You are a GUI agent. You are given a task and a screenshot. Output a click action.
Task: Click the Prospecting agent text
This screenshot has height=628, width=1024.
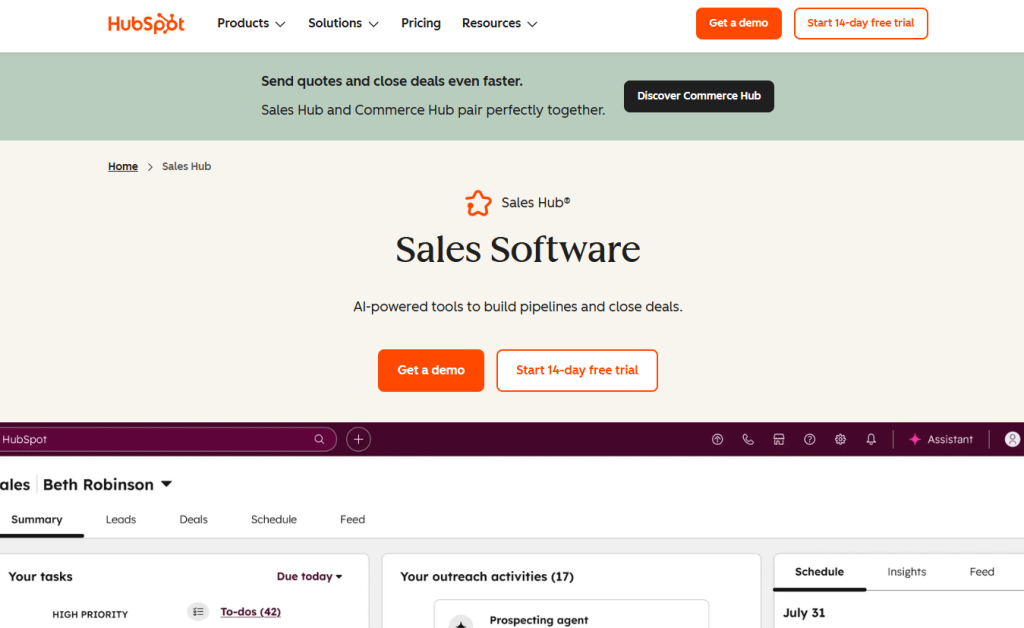(539, 620)
